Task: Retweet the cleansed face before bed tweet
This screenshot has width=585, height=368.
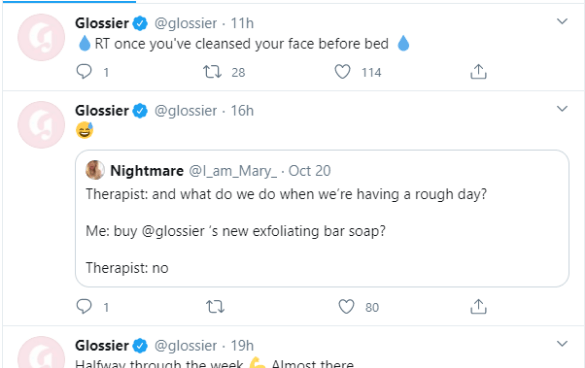Action: (212, 72)
